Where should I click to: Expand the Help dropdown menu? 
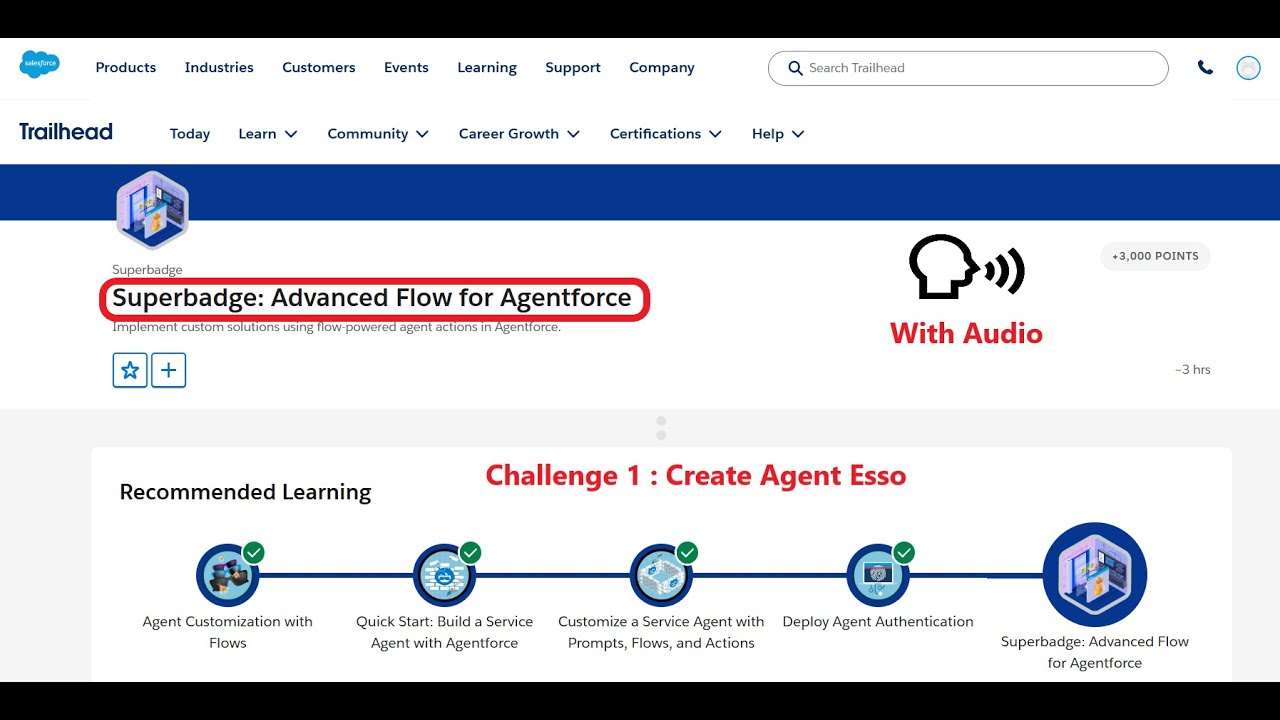point(778,134)
